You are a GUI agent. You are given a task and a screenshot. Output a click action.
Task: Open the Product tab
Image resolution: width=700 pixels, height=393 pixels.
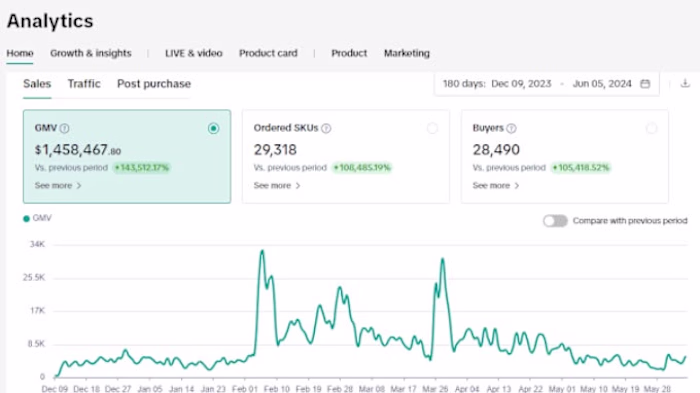(349, 53)
